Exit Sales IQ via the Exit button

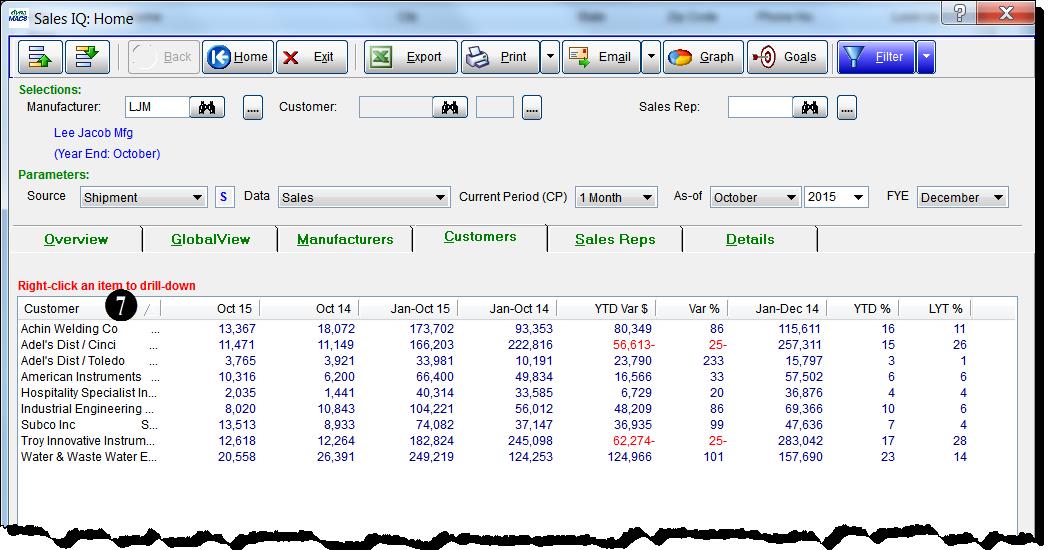pyautogui.click(x=311, y=57)
